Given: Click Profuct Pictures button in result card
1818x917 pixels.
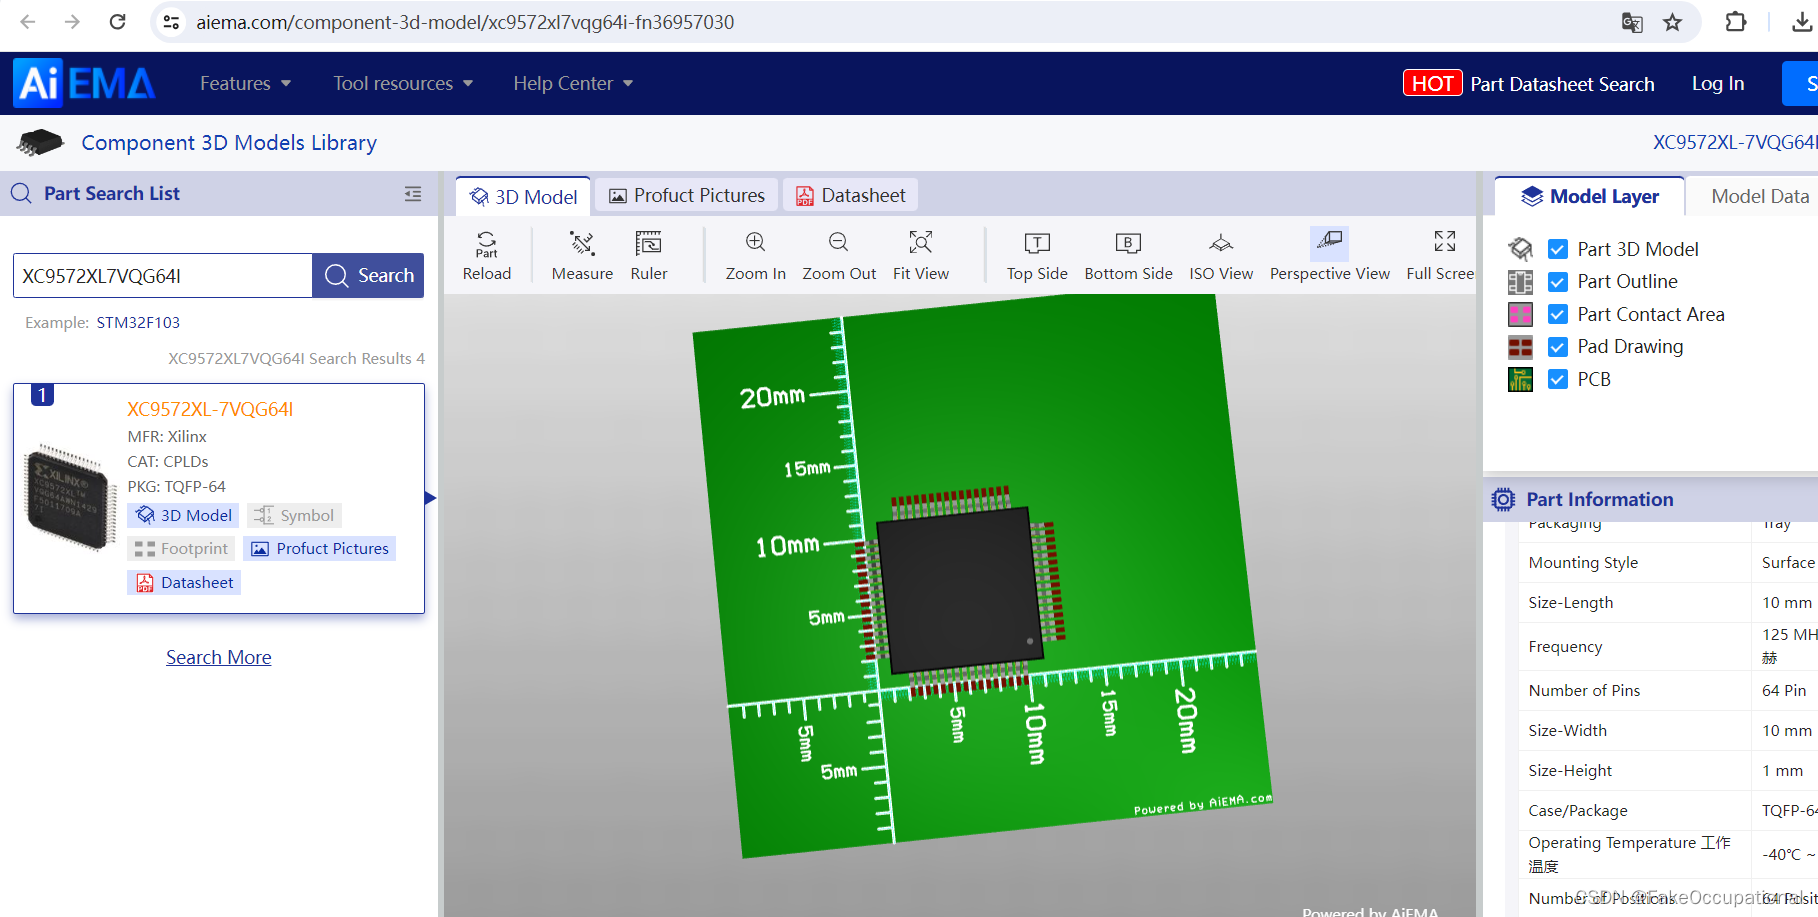Looking at the screenshot, I should click(x=319, y=548).
